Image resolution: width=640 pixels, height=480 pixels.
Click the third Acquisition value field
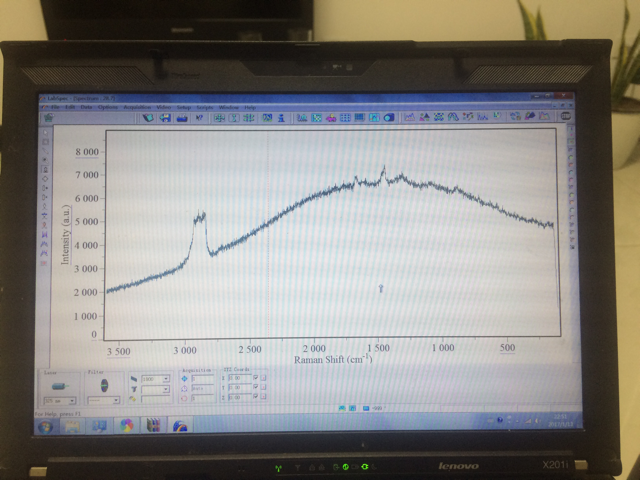pos(202,398)
